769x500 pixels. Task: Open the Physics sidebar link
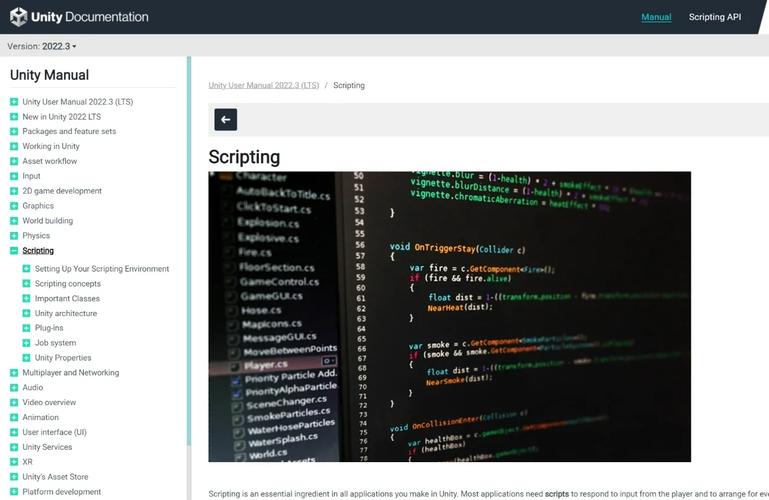[36, 236]
